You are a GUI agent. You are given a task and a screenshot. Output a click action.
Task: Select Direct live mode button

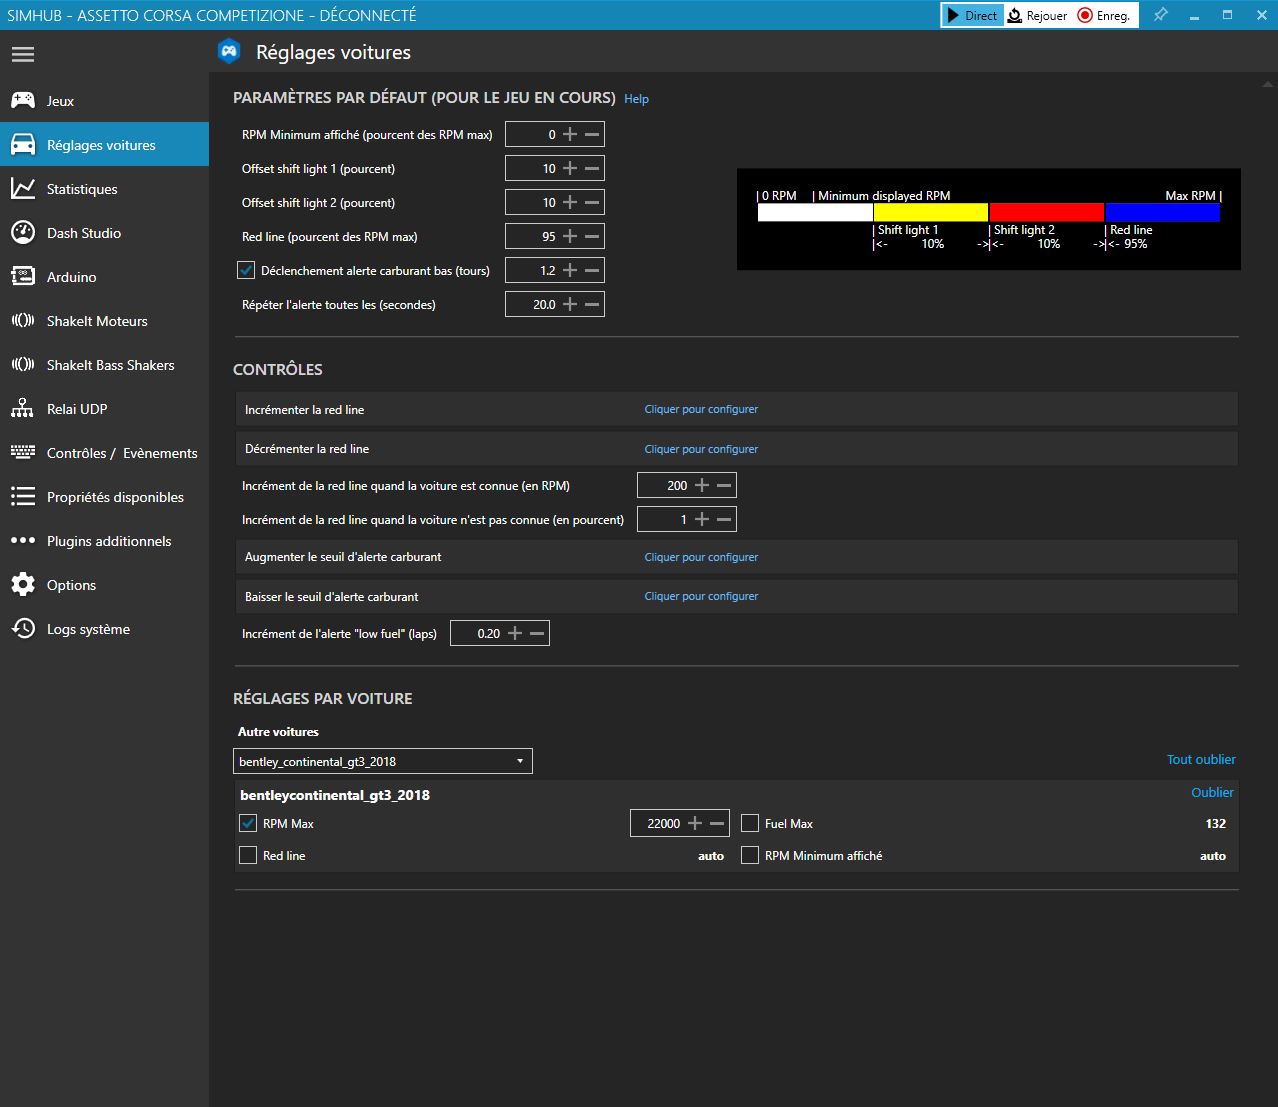pos(972,15)
